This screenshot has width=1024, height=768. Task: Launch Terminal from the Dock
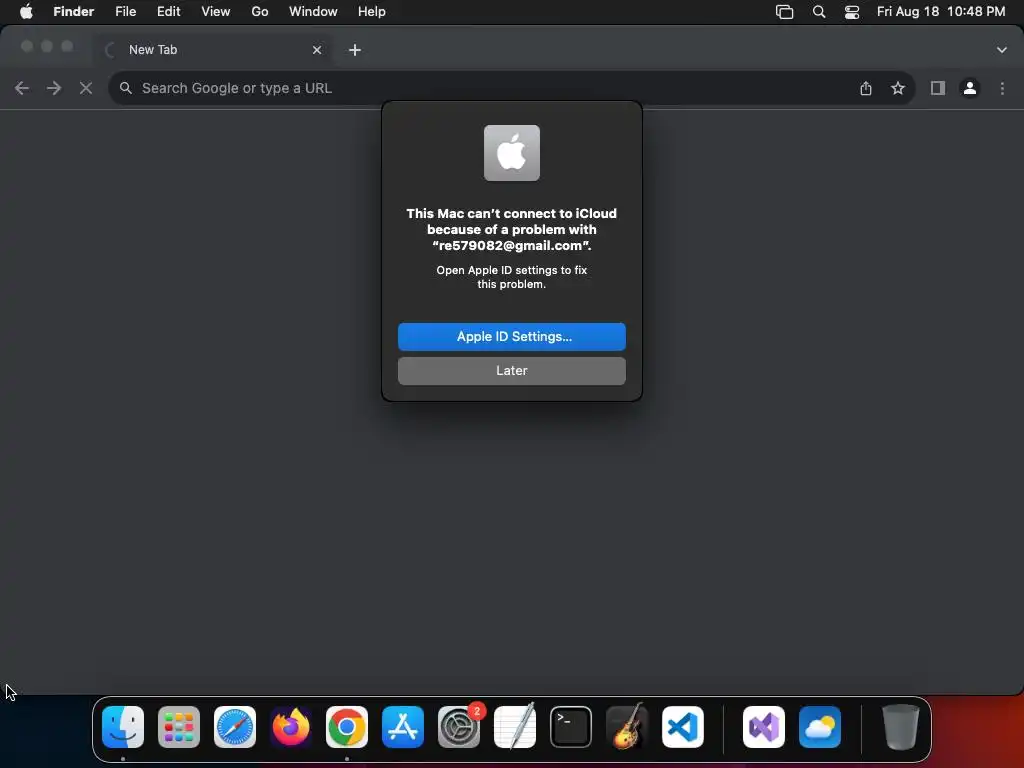point(571,727)
